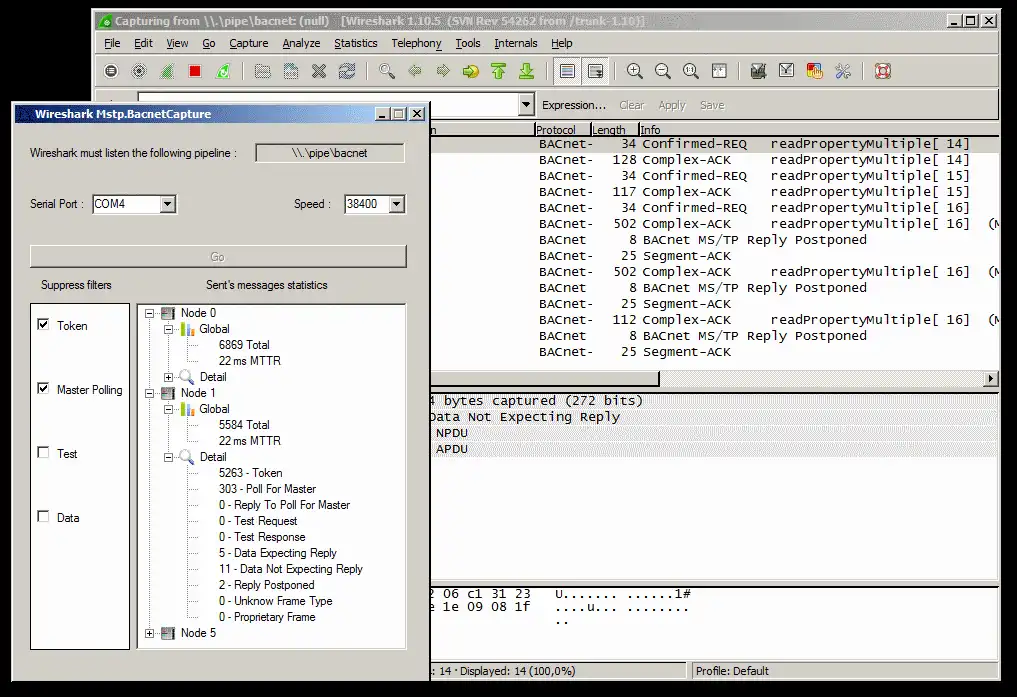Disable the Master Polling filter
1017x697 pixels.
[43, 389]
